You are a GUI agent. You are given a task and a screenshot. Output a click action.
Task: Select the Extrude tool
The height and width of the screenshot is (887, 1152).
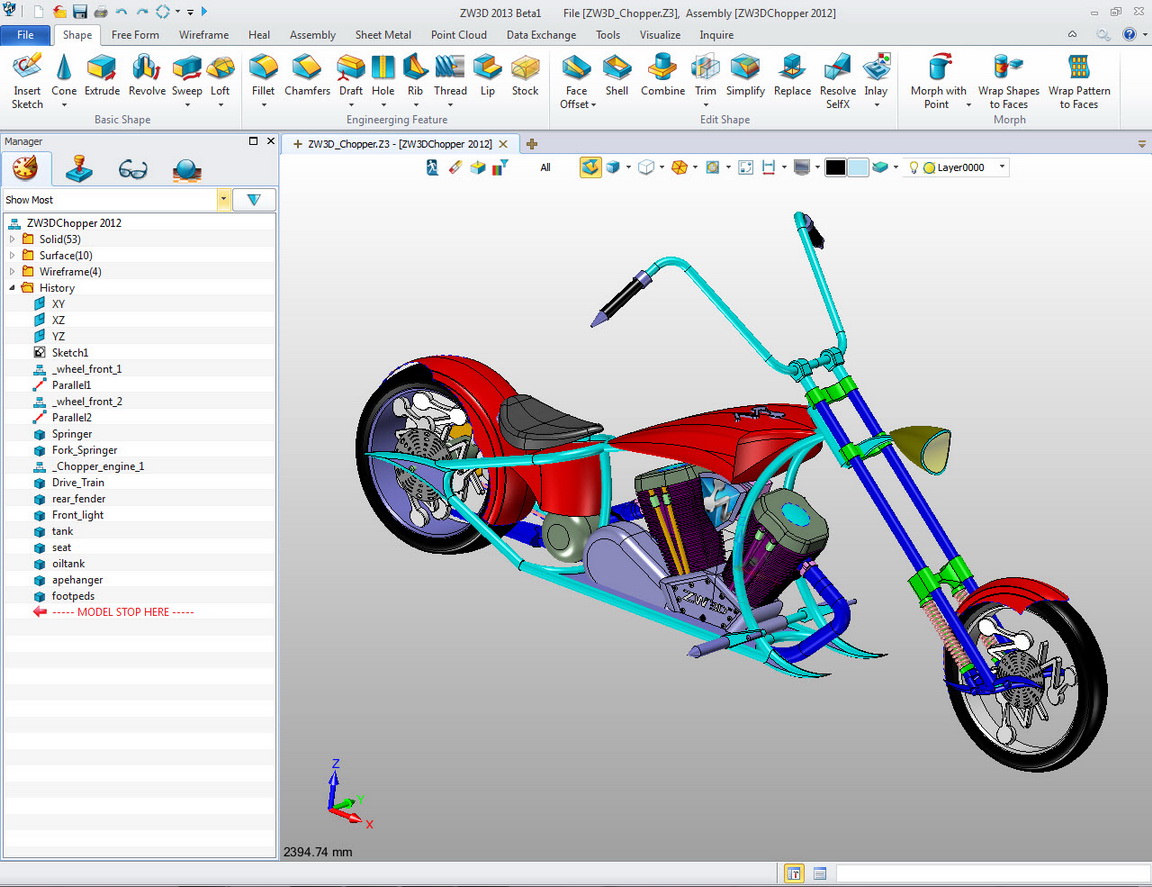point(102,75)
